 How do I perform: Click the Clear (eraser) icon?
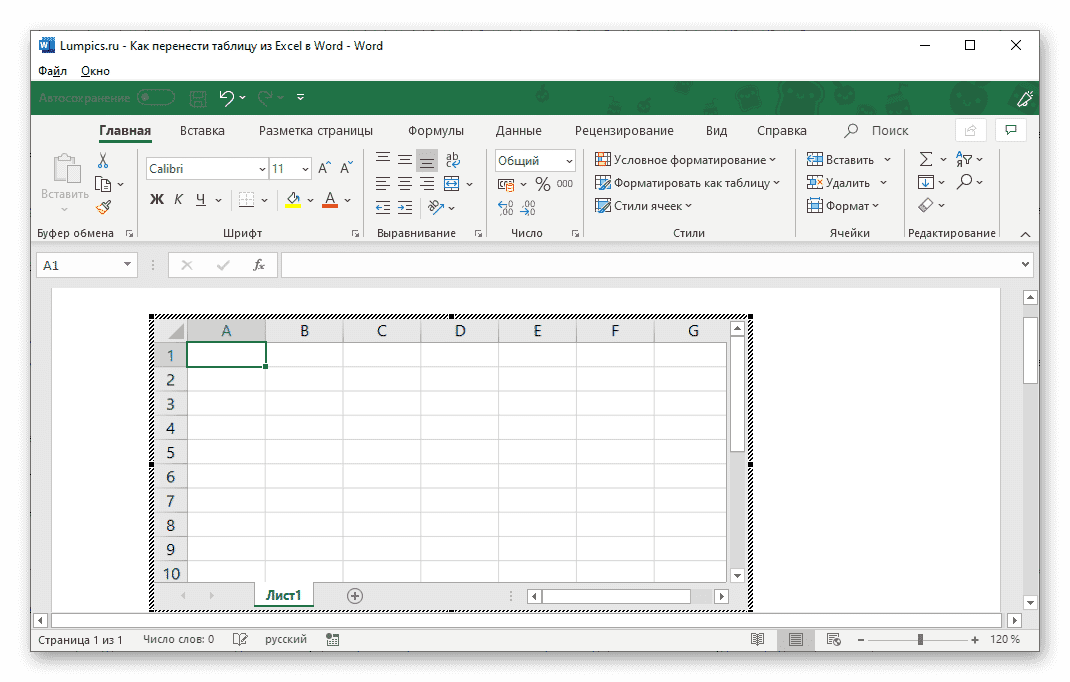925,205
